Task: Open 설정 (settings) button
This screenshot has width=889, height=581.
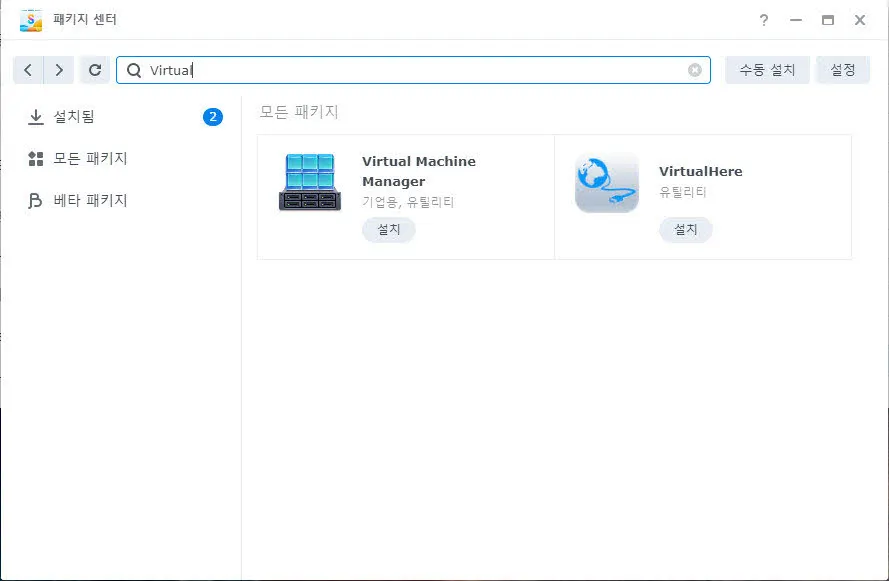Action: pos(843,70)
